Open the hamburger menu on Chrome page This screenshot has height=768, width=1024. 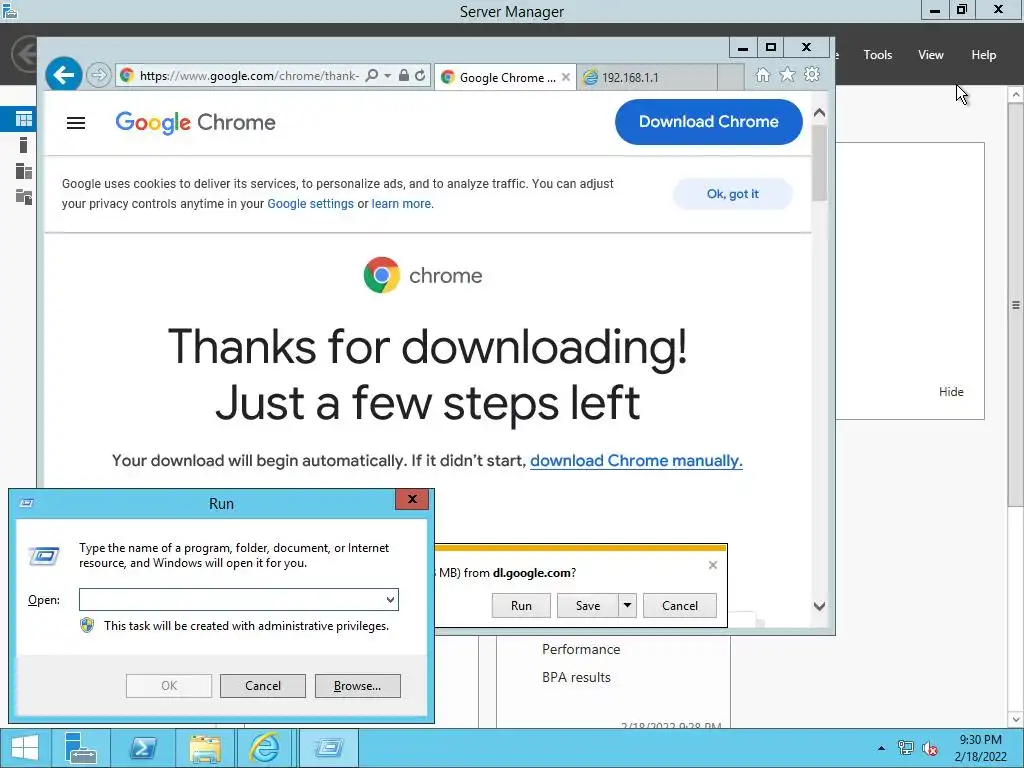[x=76, y=123]
